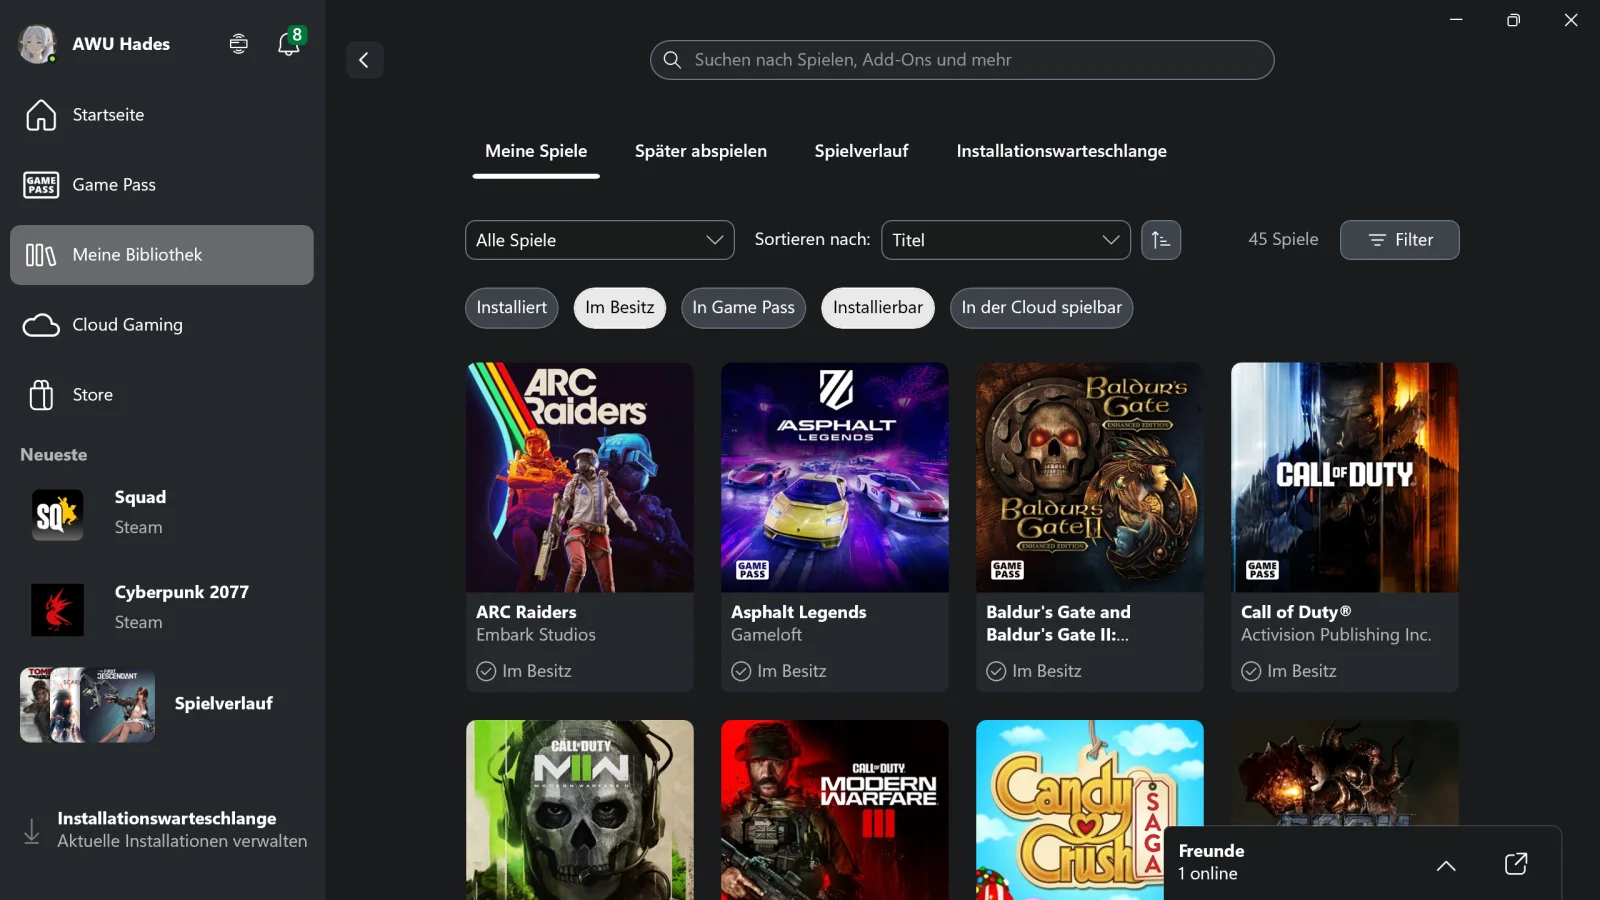This screenshot has height=900, width=1600.
Task: Open the Baldur's Gate cover art
Action: (x=1090, y=477)
